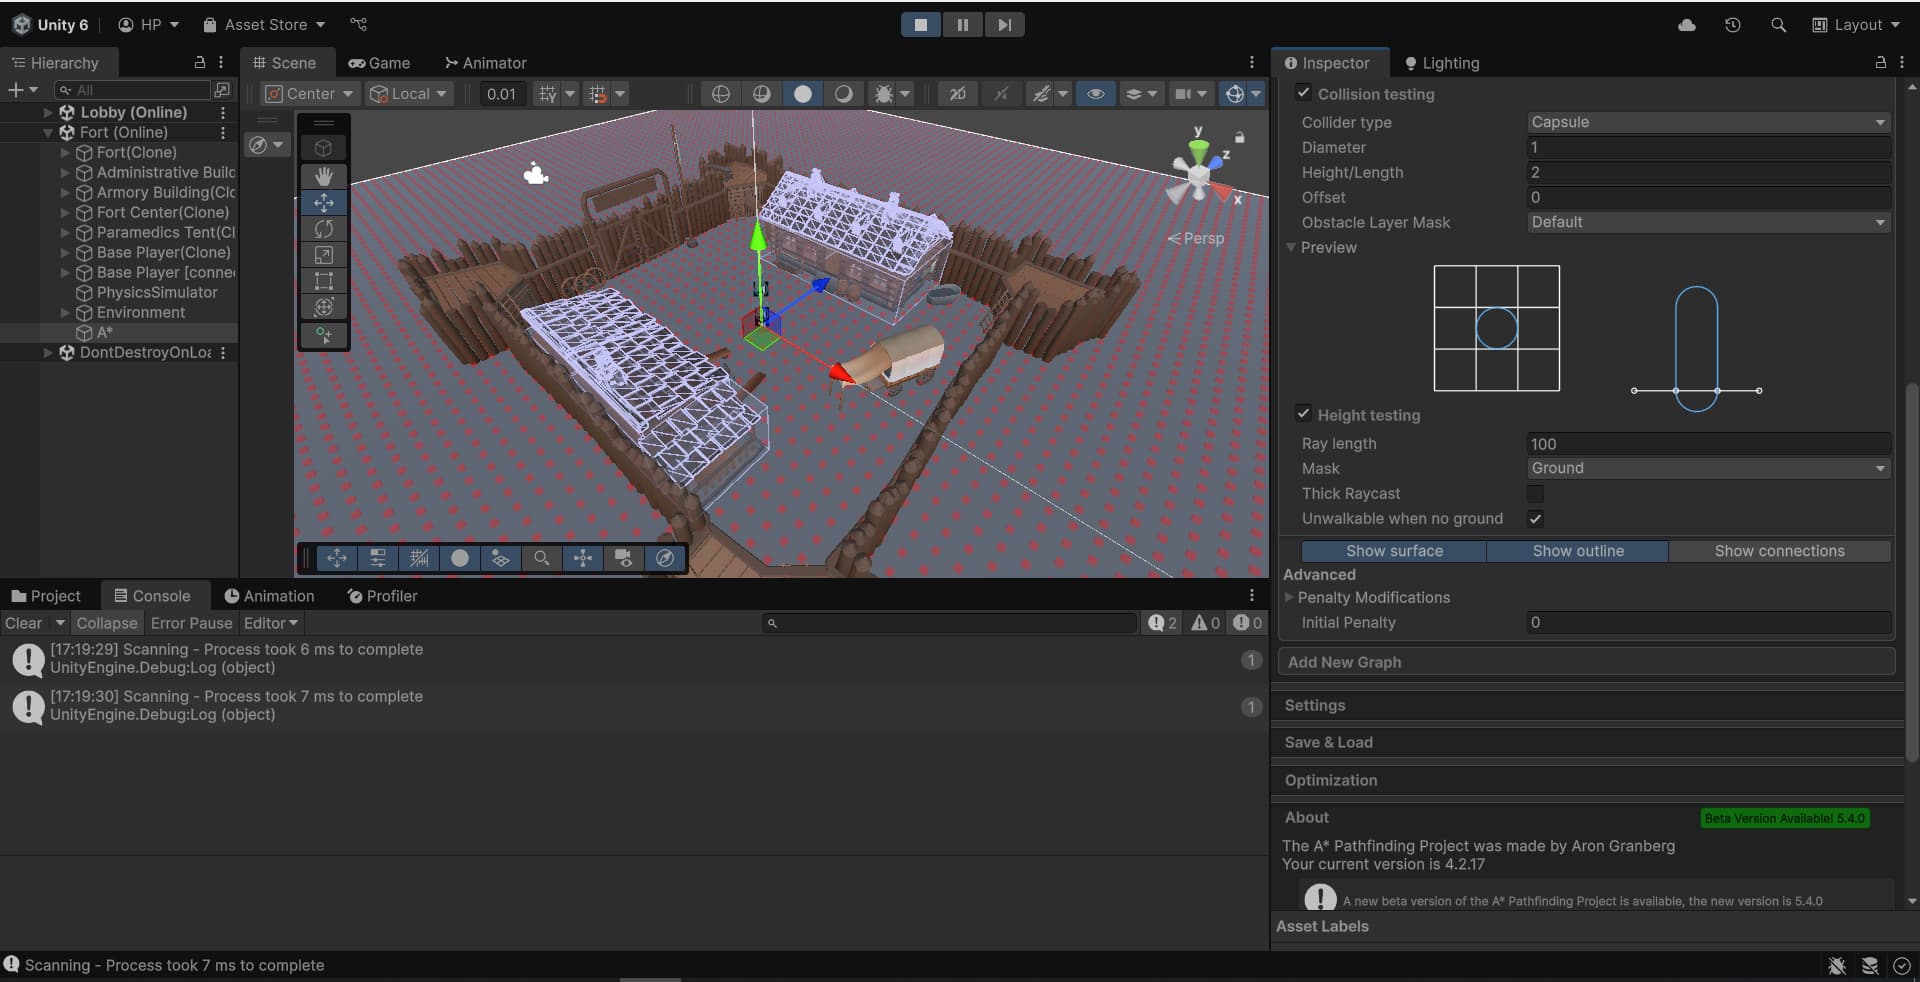
Task: Switch to the Profiler tab
Action: pos(382,596)
